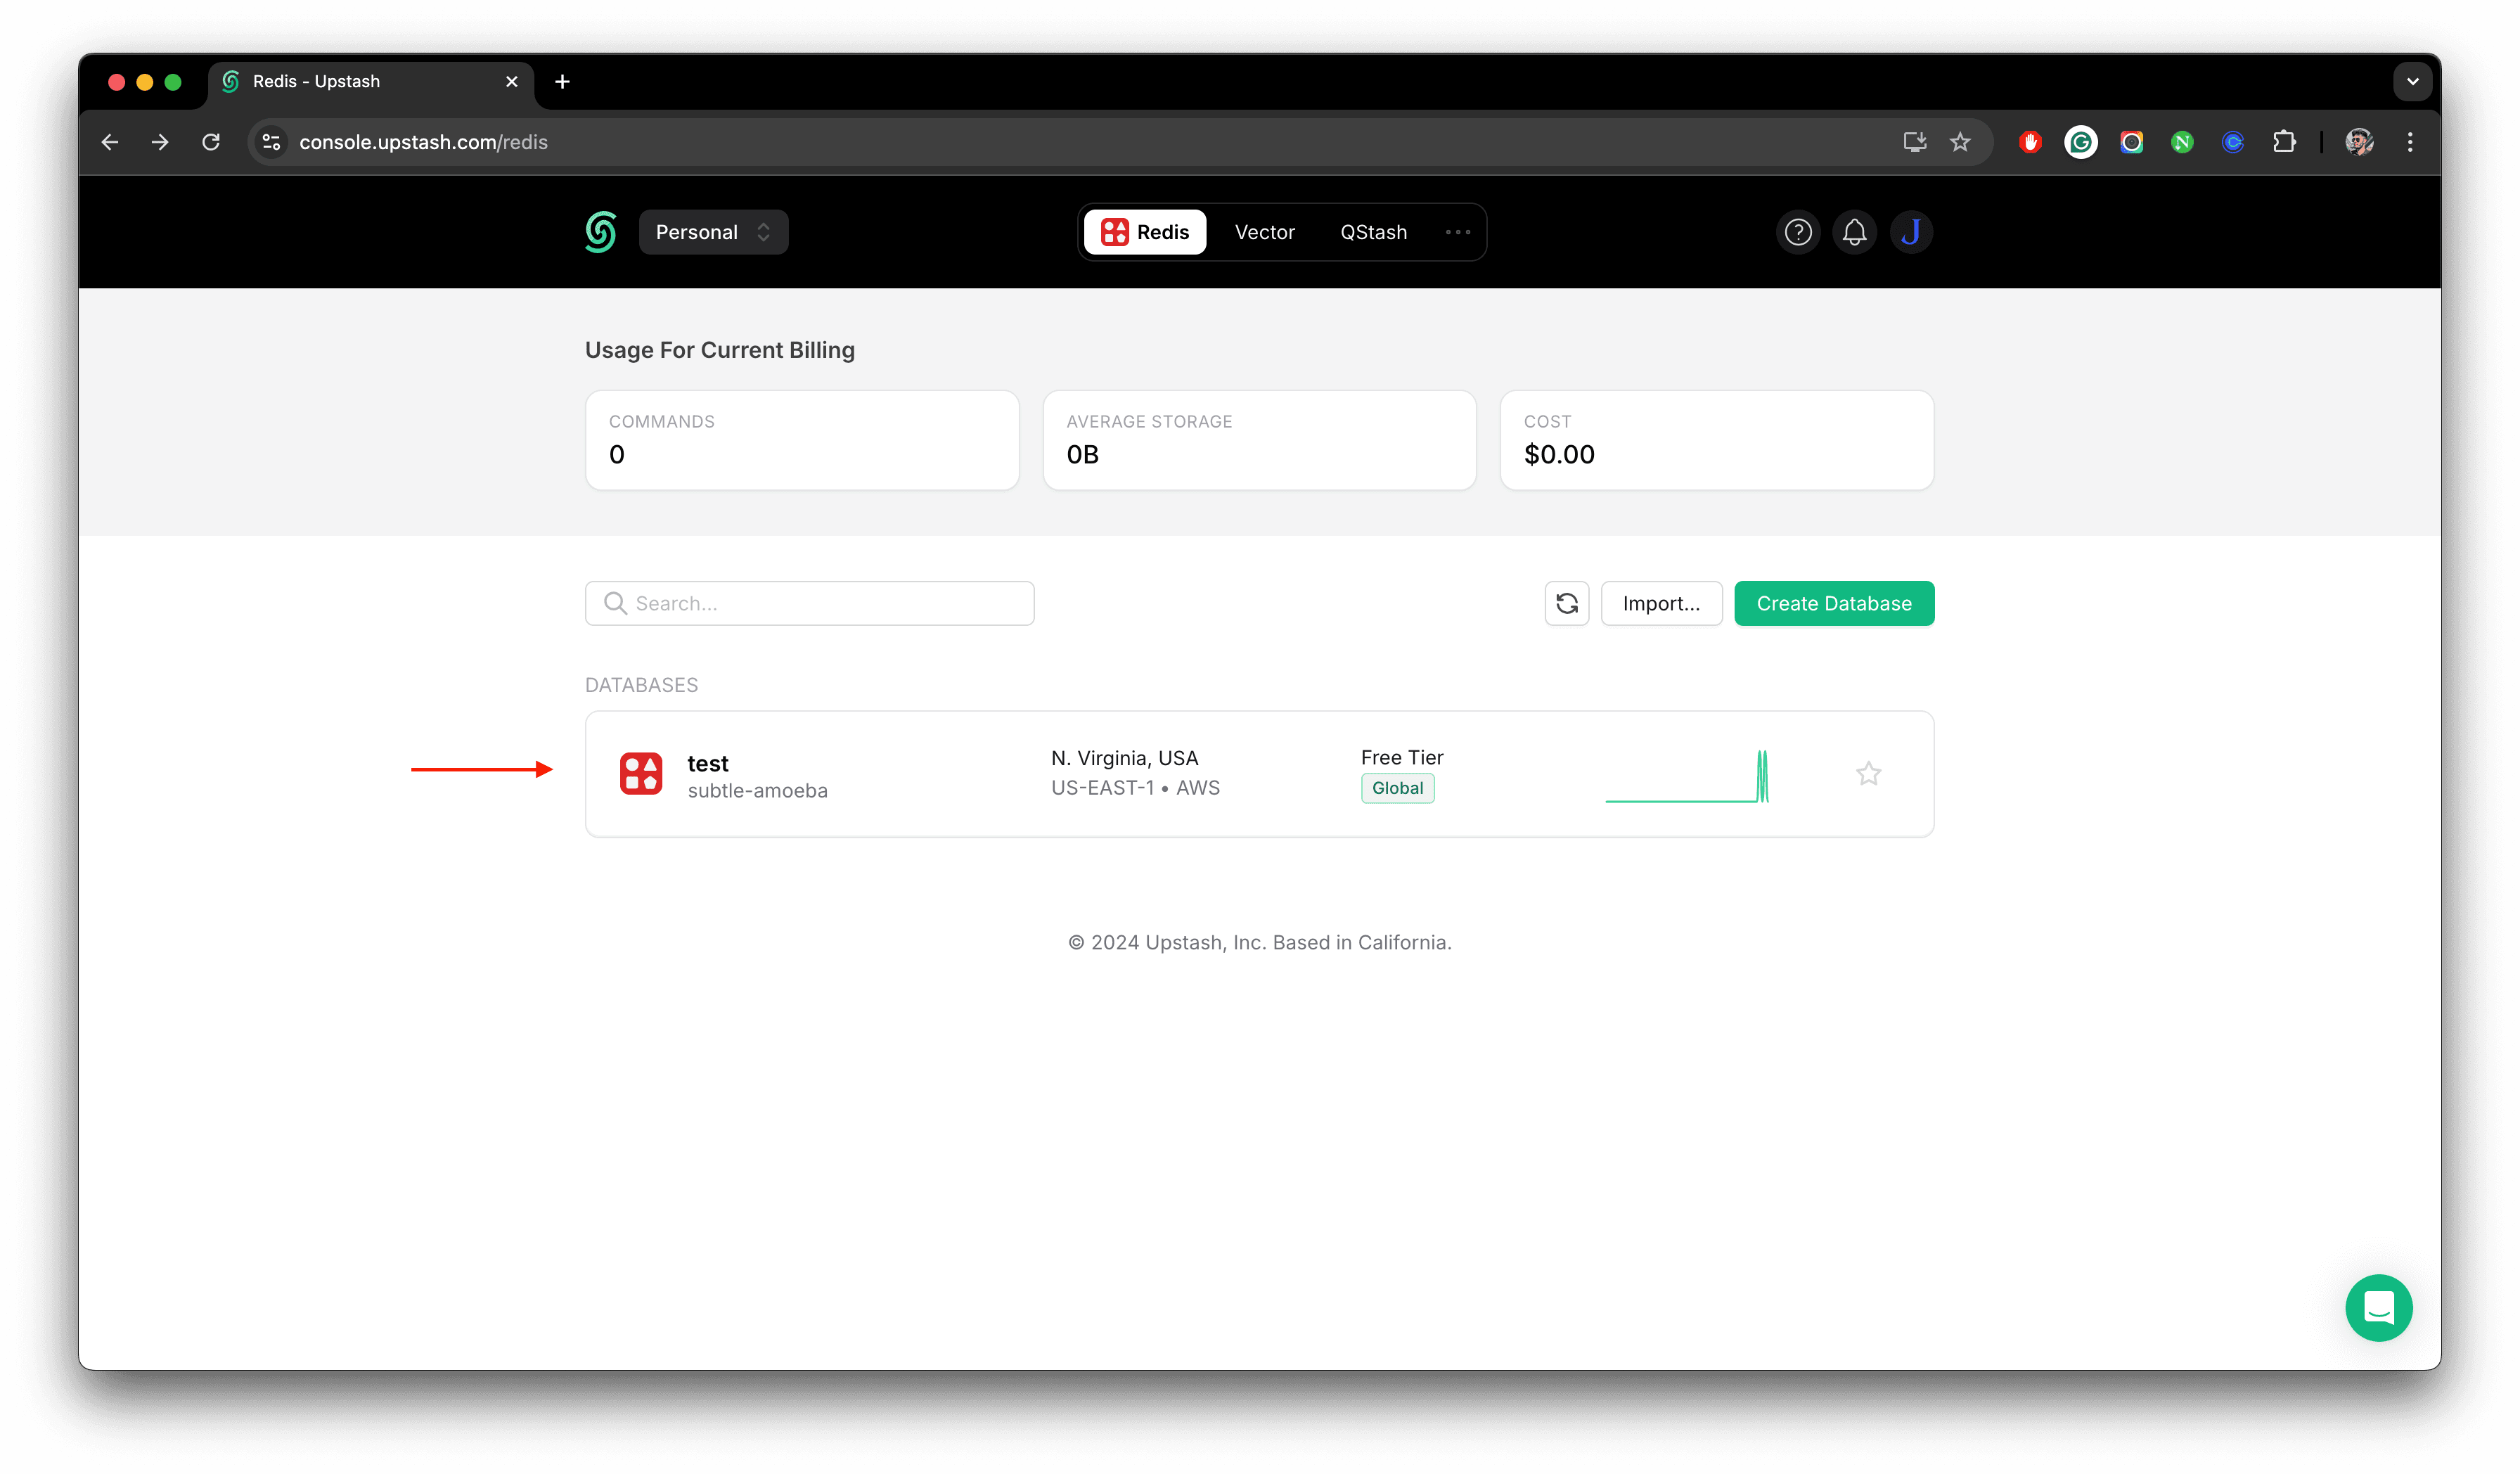Screen dimensions: 2520x1474
Task: Reload the page with browser refresh icon
Action: pyautogui.click(x=211, y=142)
